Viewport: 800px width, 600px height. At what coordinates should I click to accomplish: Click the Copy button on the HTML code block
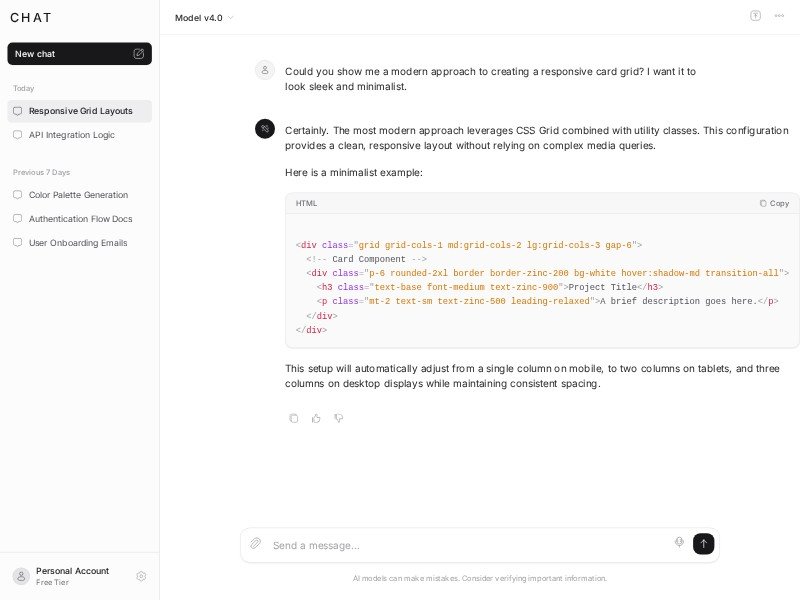click(774, 203)
